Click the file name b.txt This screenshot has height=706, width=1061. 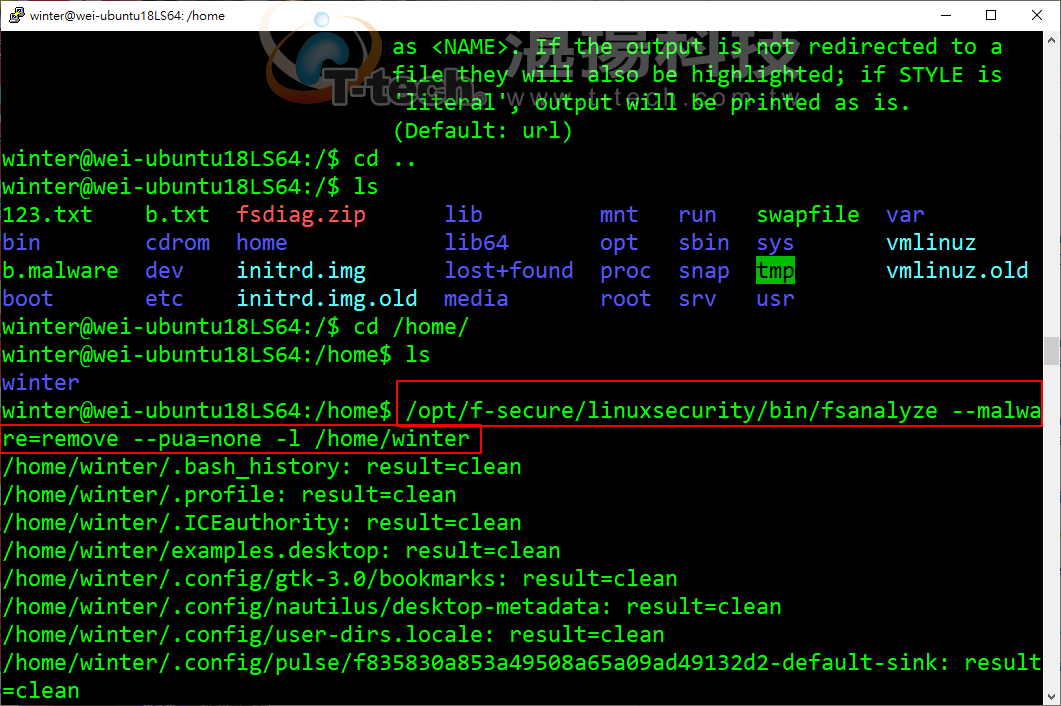(177, 215)
